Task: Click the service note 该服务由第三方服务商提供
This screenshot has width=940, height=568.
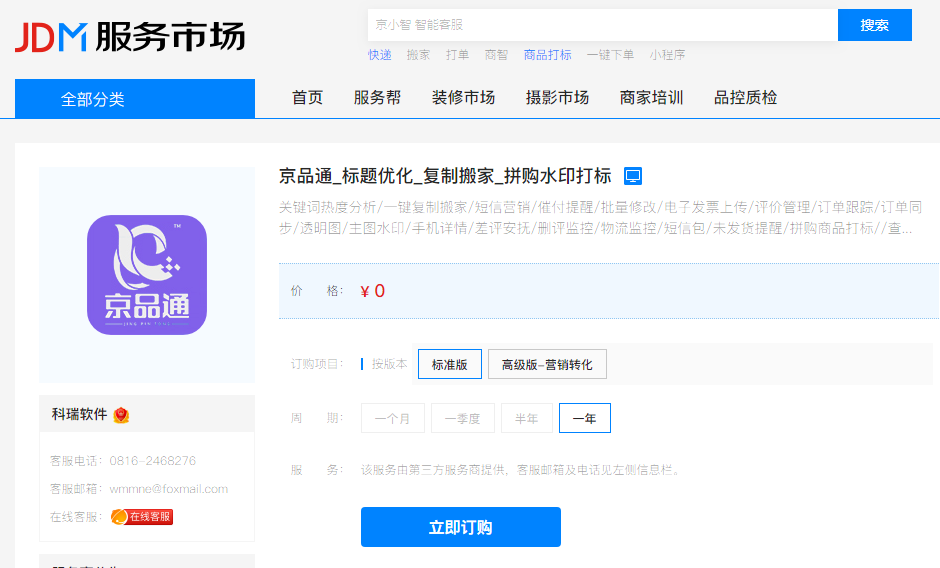Action: pos(521,470)
